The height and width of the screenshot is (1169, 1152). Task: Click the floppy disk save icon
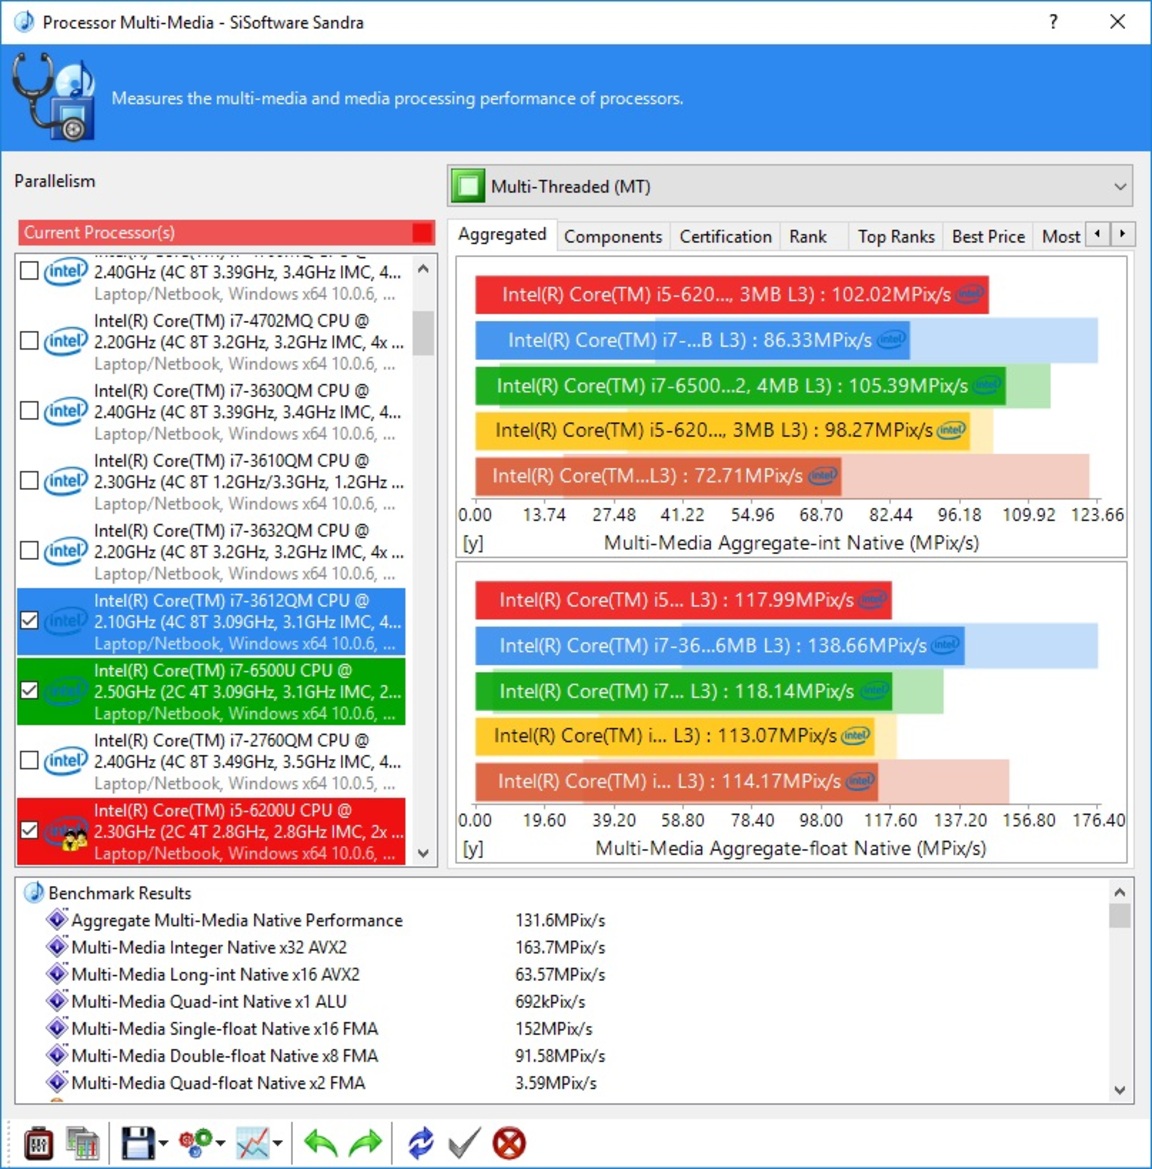(x=138, y=1143)
